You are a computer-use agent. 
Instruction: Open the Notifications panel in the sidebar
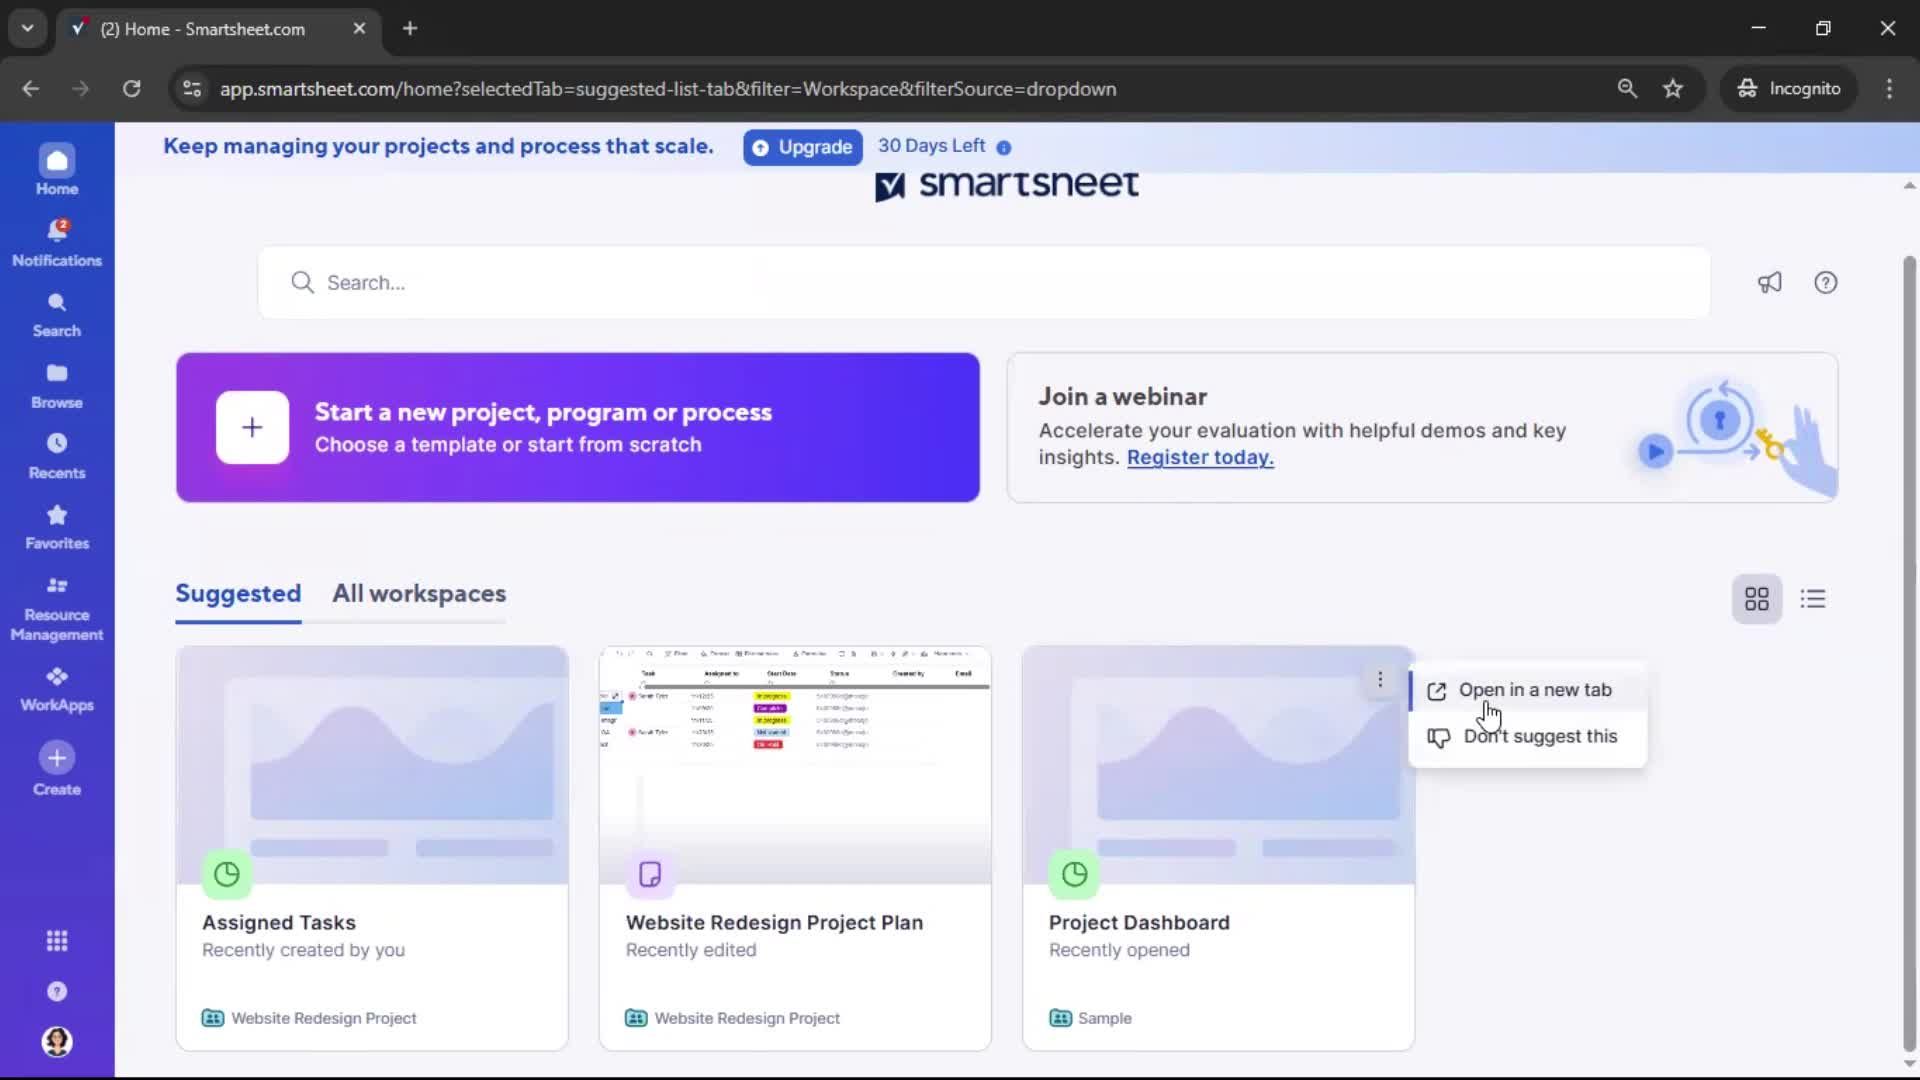click(57, 240)
